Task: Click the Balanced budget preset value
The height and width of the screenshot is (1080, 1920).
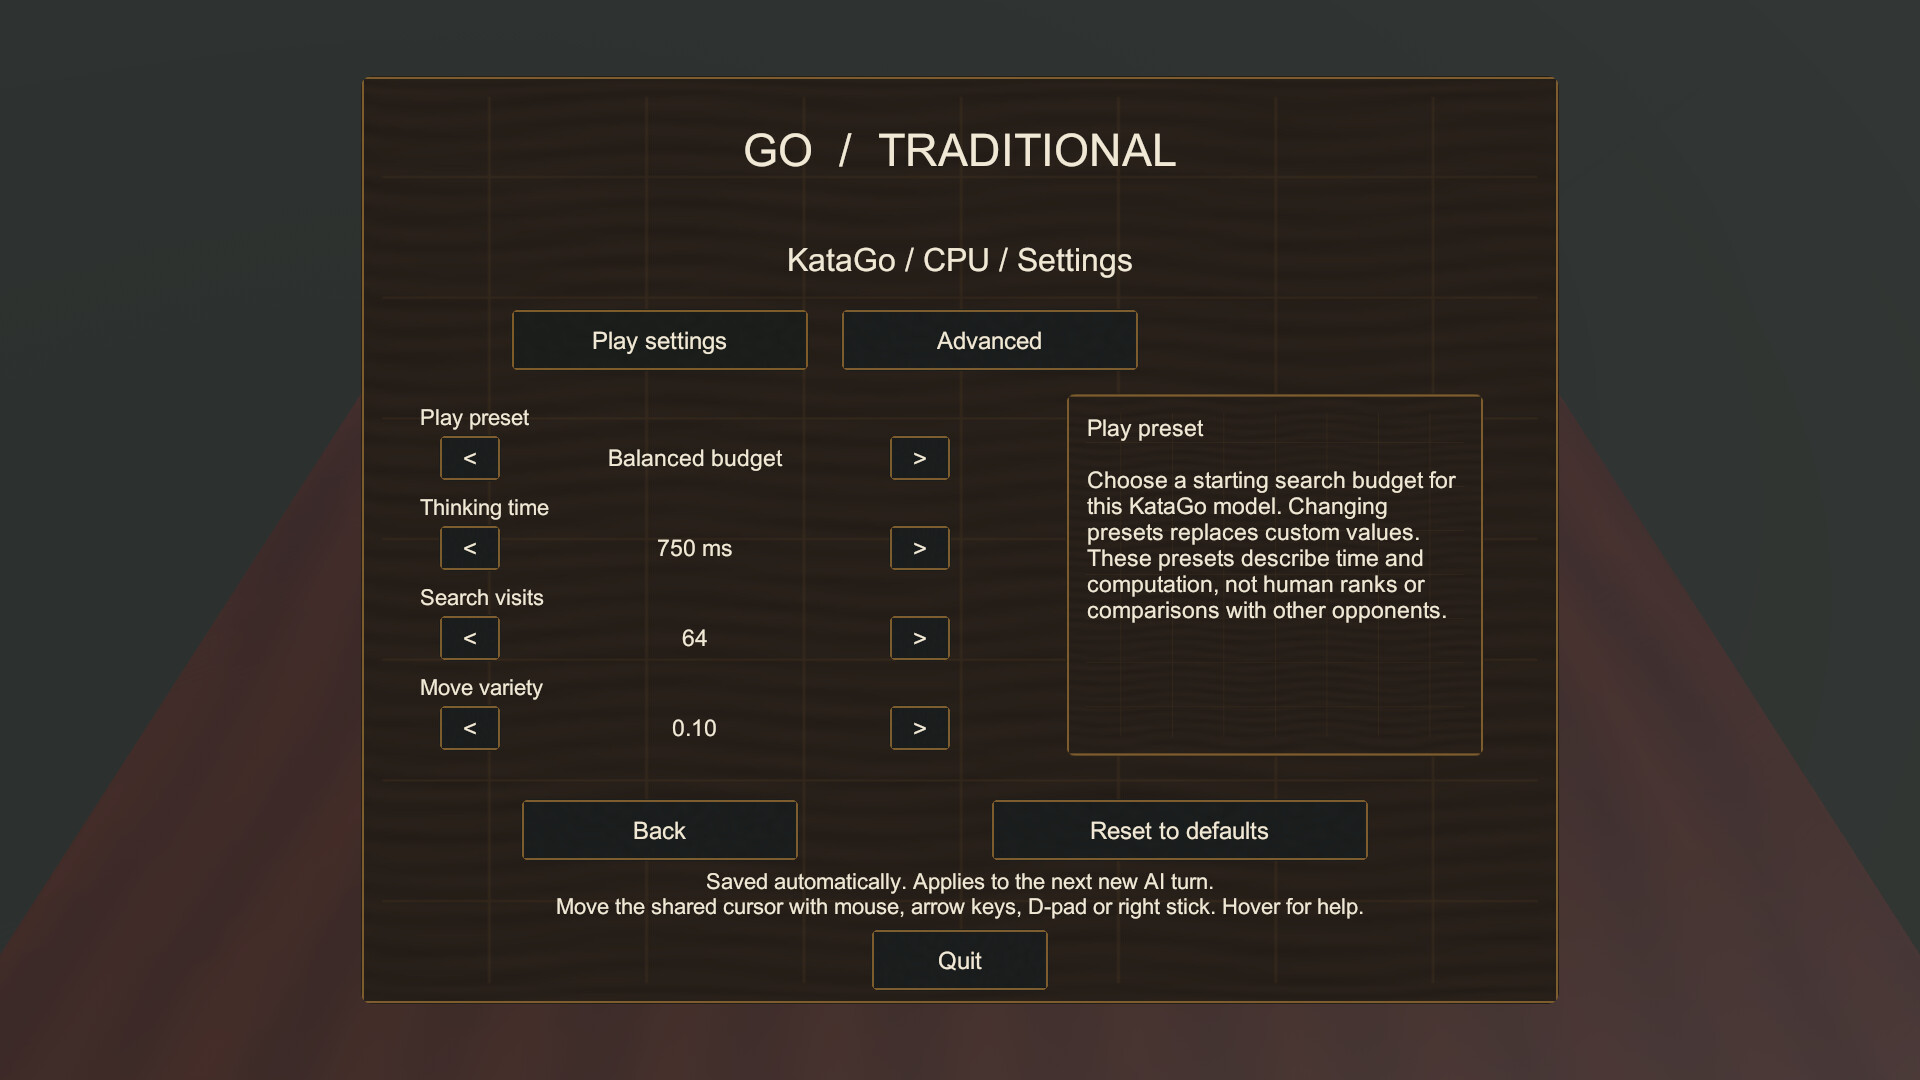Action: click(695, 458)
